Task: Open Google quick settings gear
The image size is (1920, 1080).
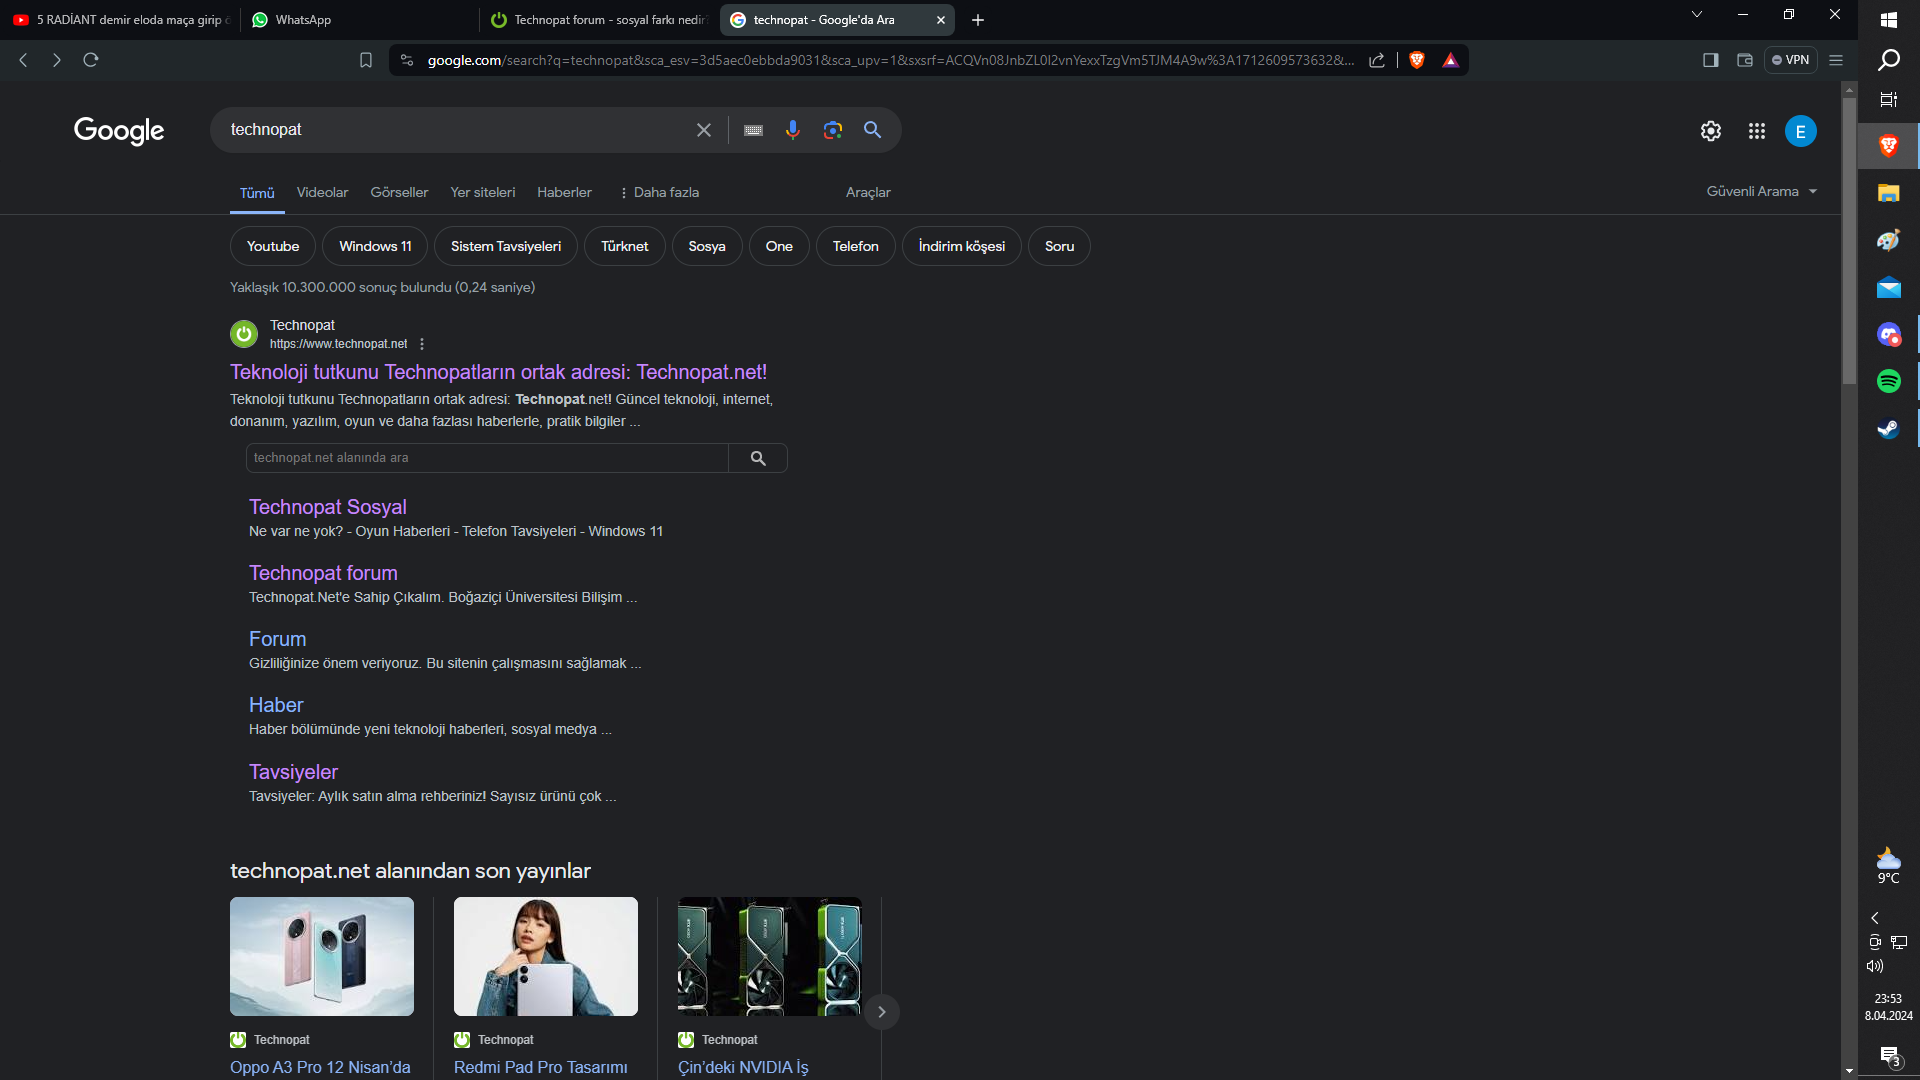Action: [x=1710, y=131]
